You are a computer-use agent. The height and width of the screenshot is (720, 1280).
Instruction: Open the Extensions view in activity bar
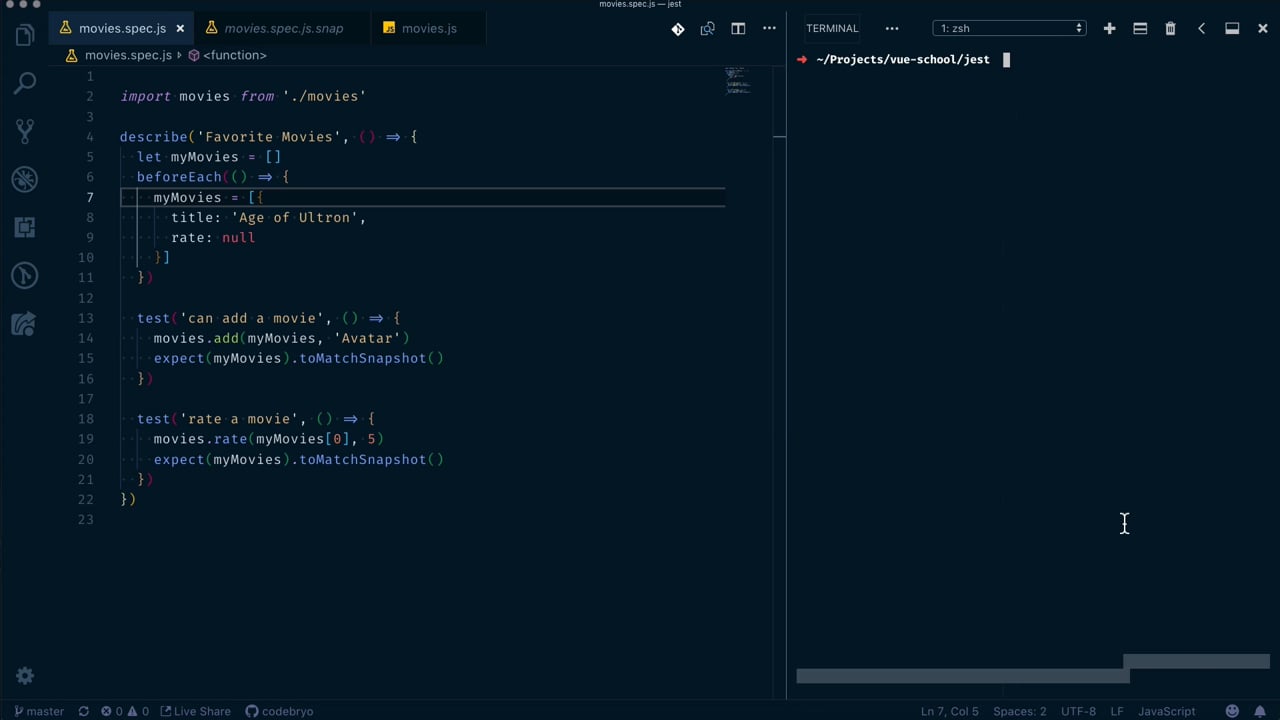click(x=25, y=227)
